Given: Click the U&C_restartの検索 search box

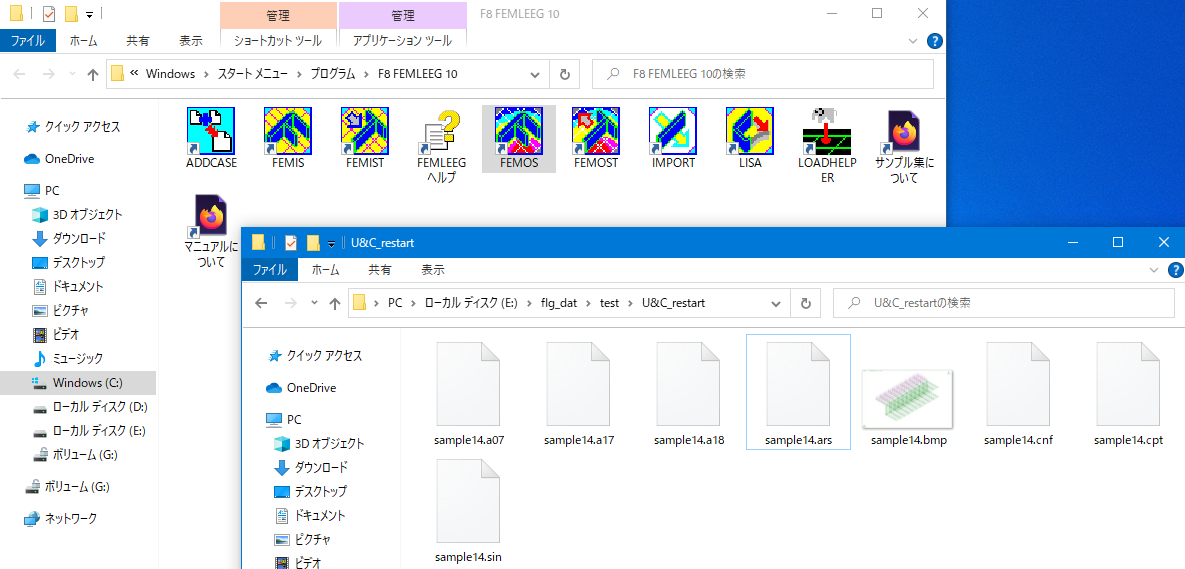Looking at the screenshot, I should (x=1004, y=303).
